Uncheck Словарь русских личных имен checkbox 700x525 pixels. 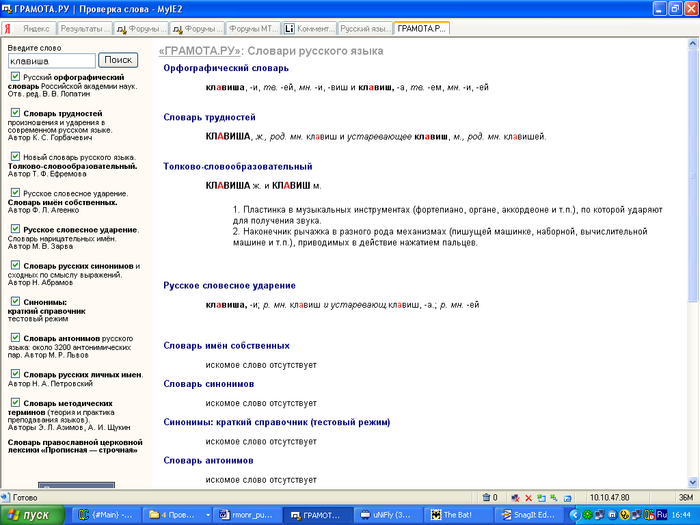[15, 374]
